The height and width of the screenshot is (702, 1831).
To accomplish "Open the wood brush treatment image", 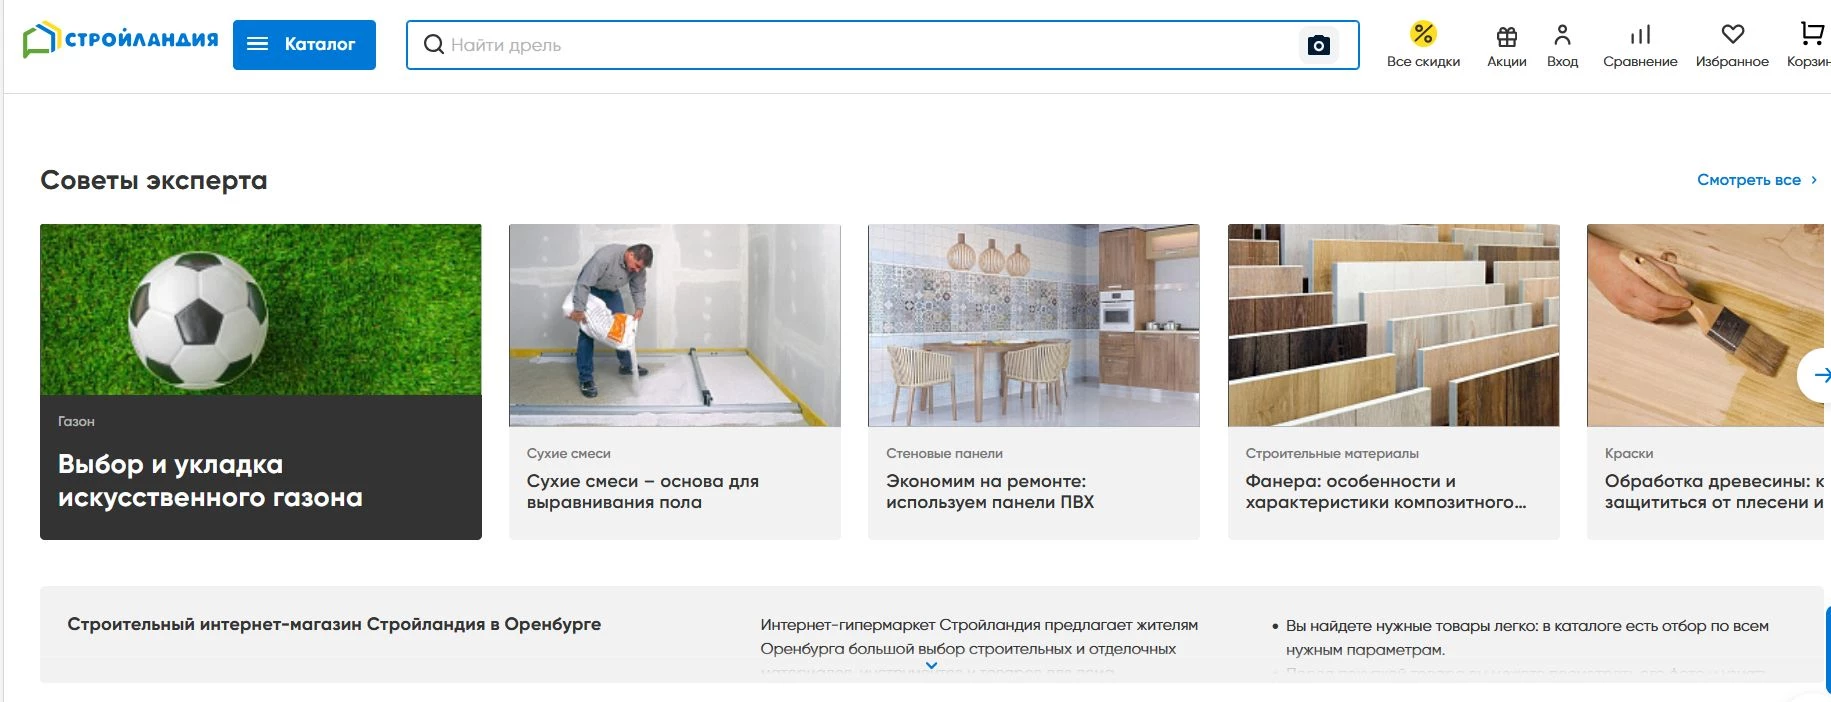I will (1706, 325).
